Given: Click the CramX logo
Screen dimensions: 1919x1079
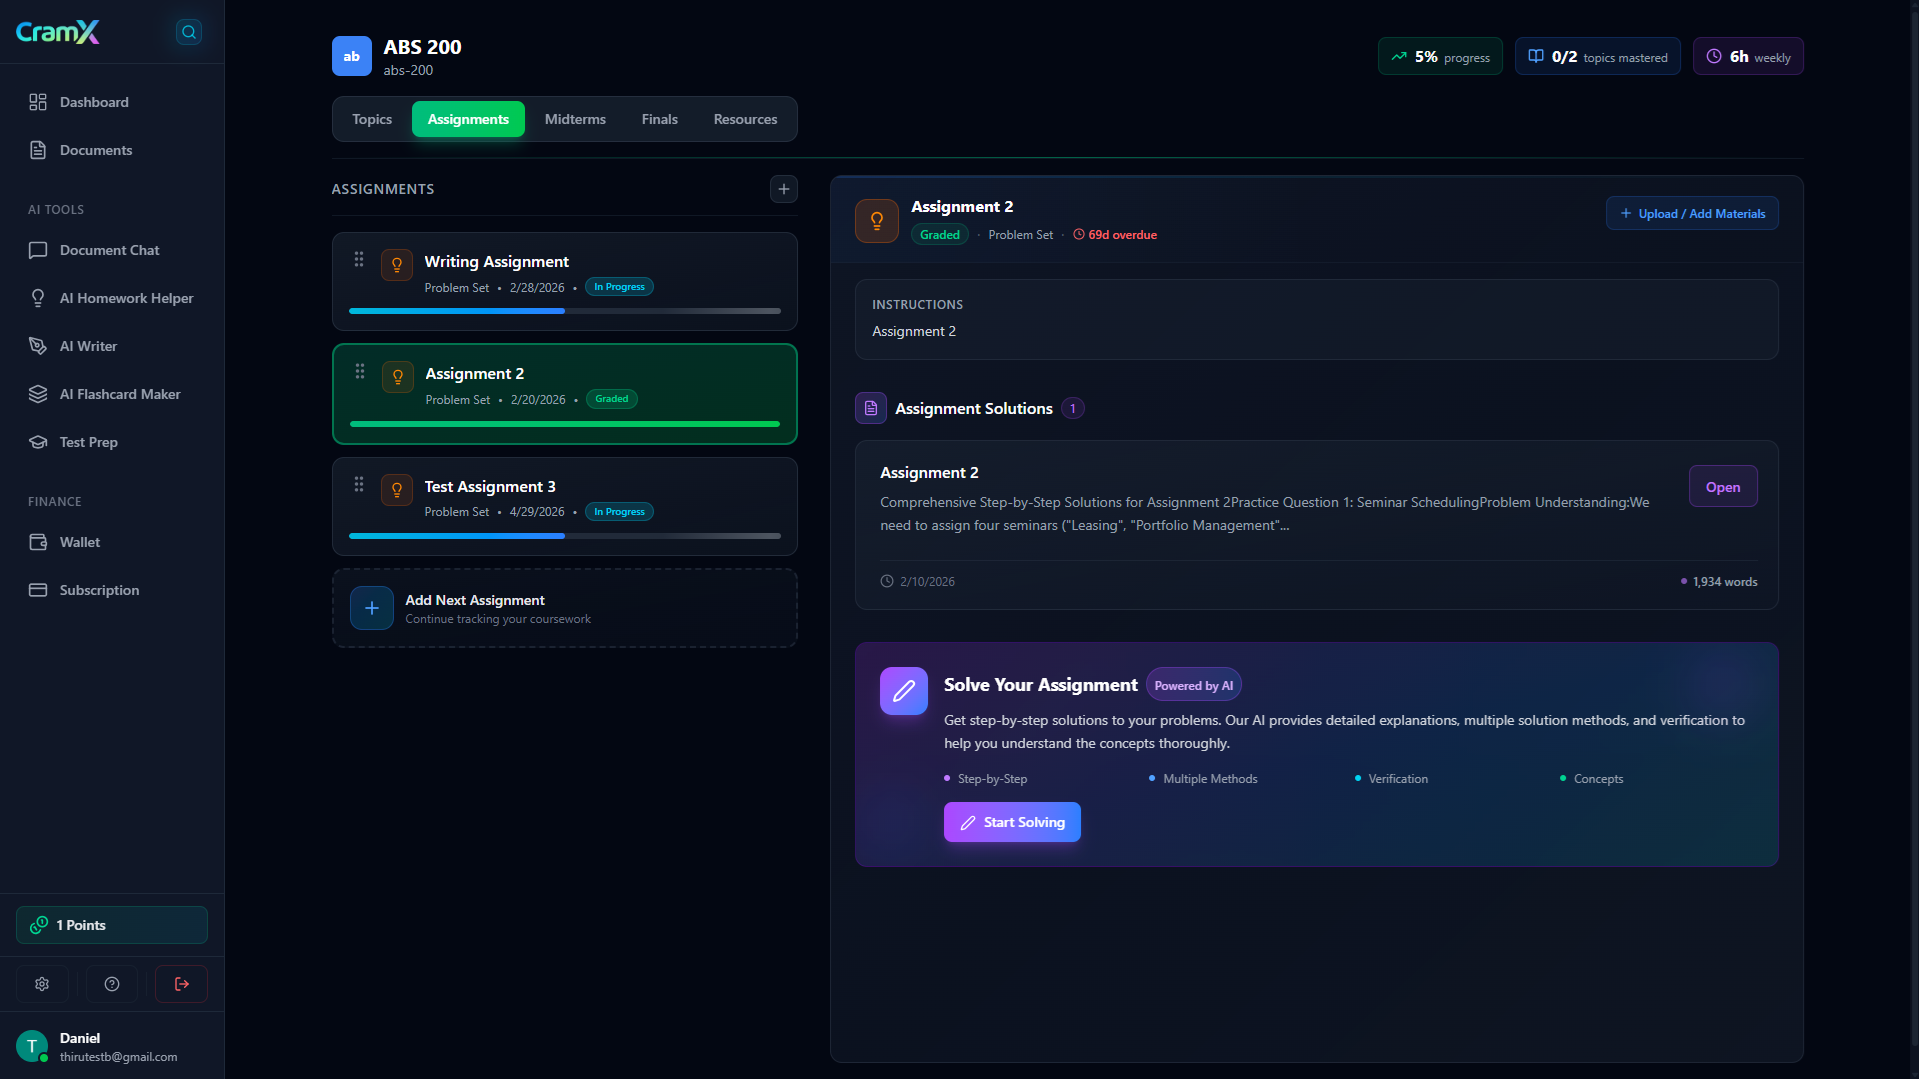Looking at the screenshot, I should (x=58, y=32).
